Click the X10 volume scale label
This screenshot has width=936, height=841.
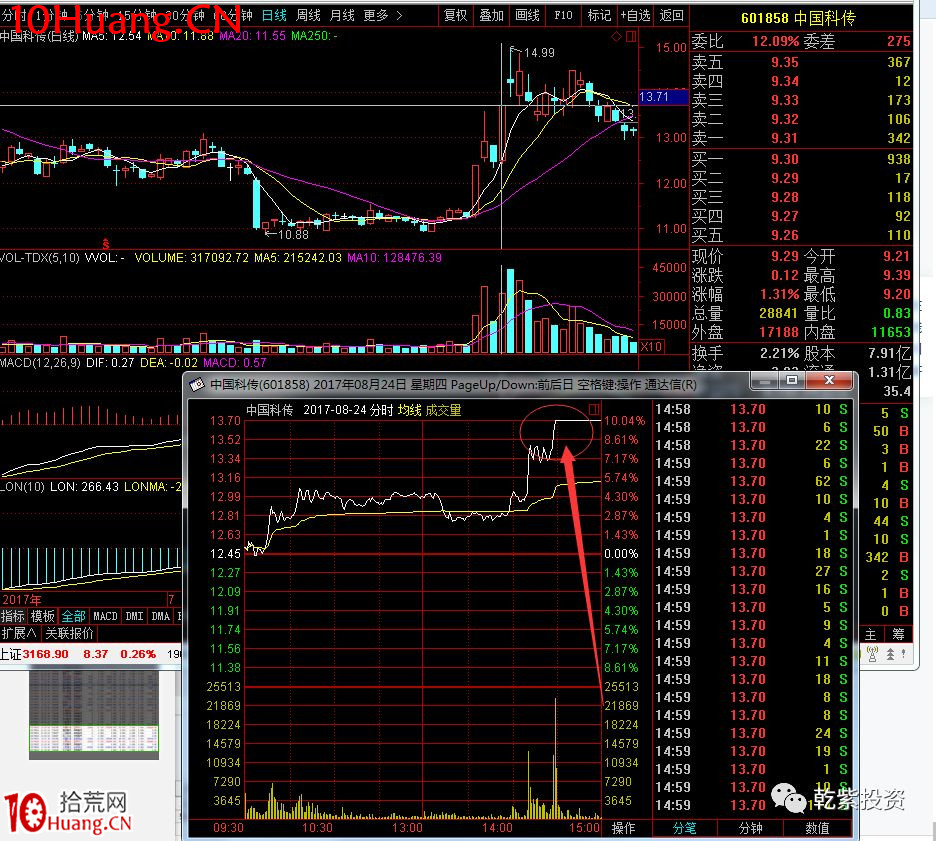click(x=651, y=347)
